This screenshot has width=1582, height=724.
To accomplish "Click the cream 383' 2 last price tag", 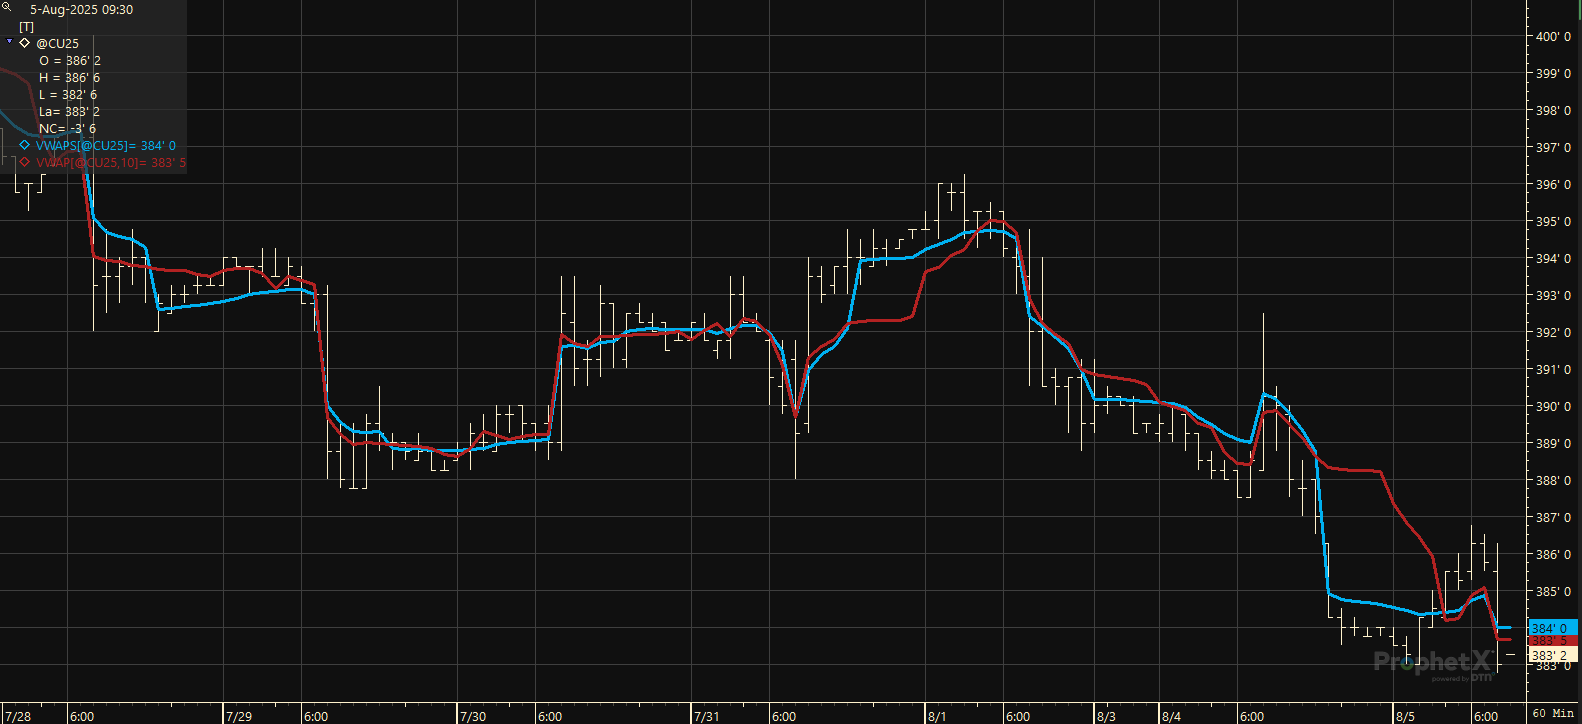I will pos(1553,655).
